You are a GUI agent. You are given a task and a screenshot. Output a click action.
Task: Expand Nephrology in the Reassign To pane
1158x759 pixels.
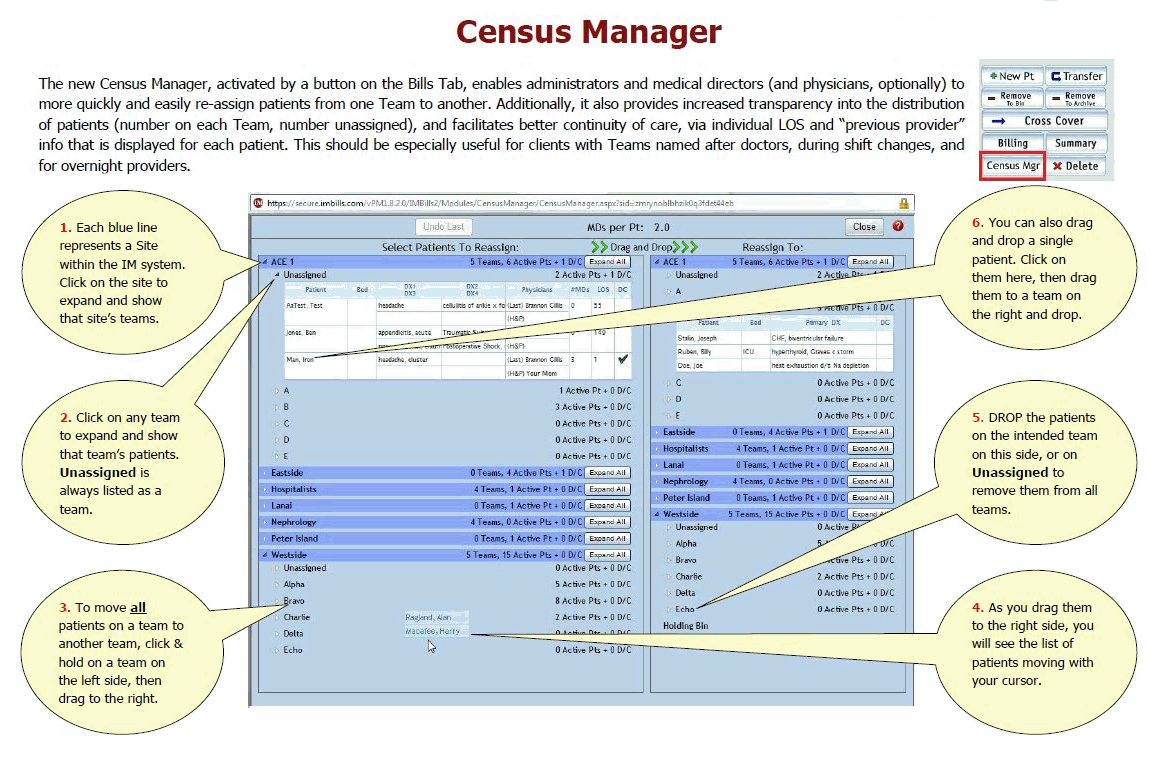coord(657,481)
